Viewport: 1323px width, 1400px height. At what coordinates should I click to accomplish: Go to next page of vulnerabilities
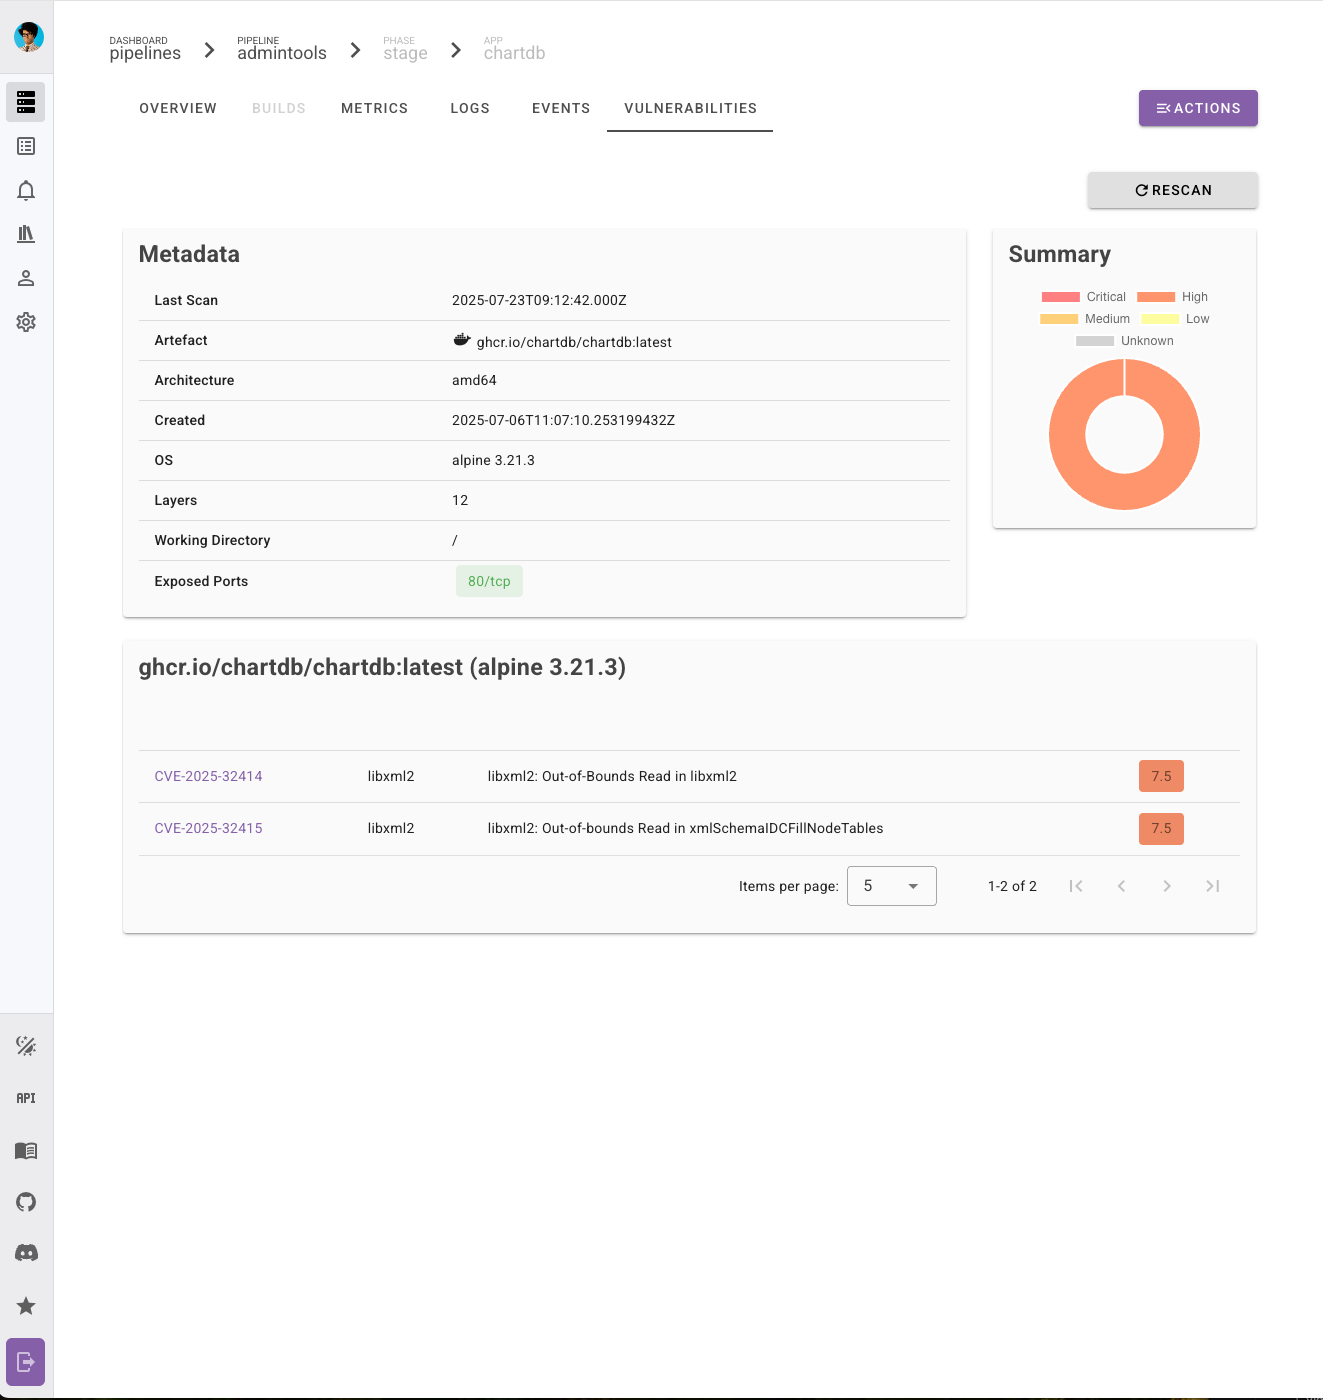point(1166,886)
